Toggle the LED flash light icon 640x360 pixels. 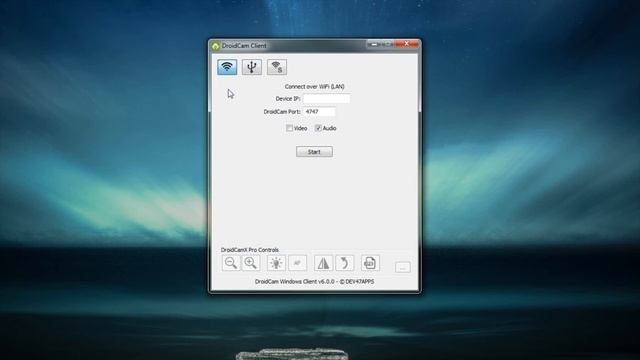tap(276, 263)
